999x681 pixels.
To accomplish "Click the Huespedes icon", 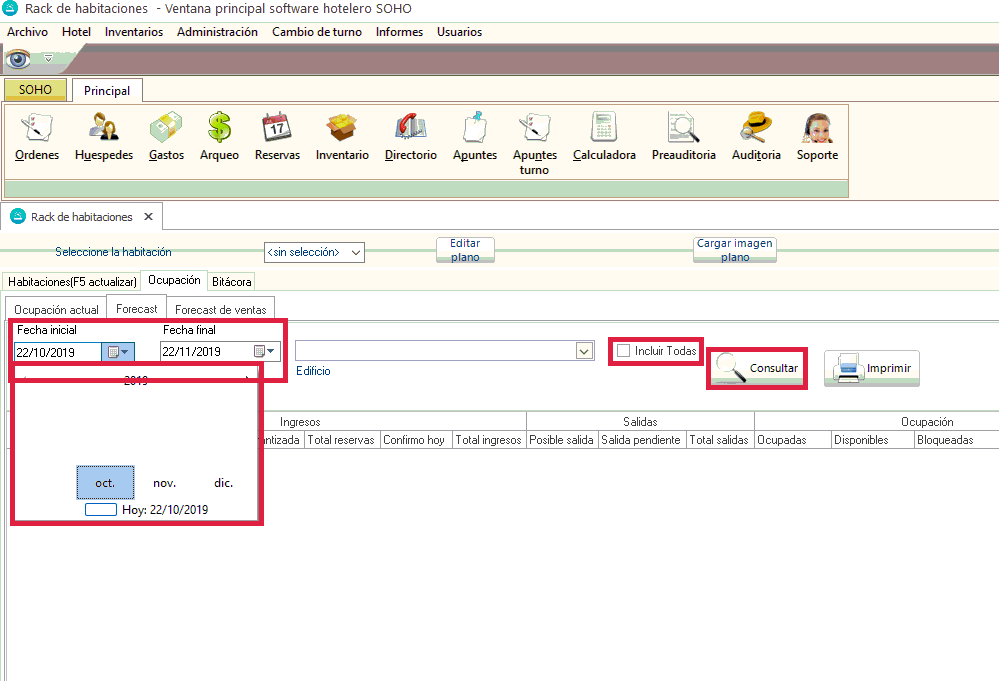I will click(103, 129).
